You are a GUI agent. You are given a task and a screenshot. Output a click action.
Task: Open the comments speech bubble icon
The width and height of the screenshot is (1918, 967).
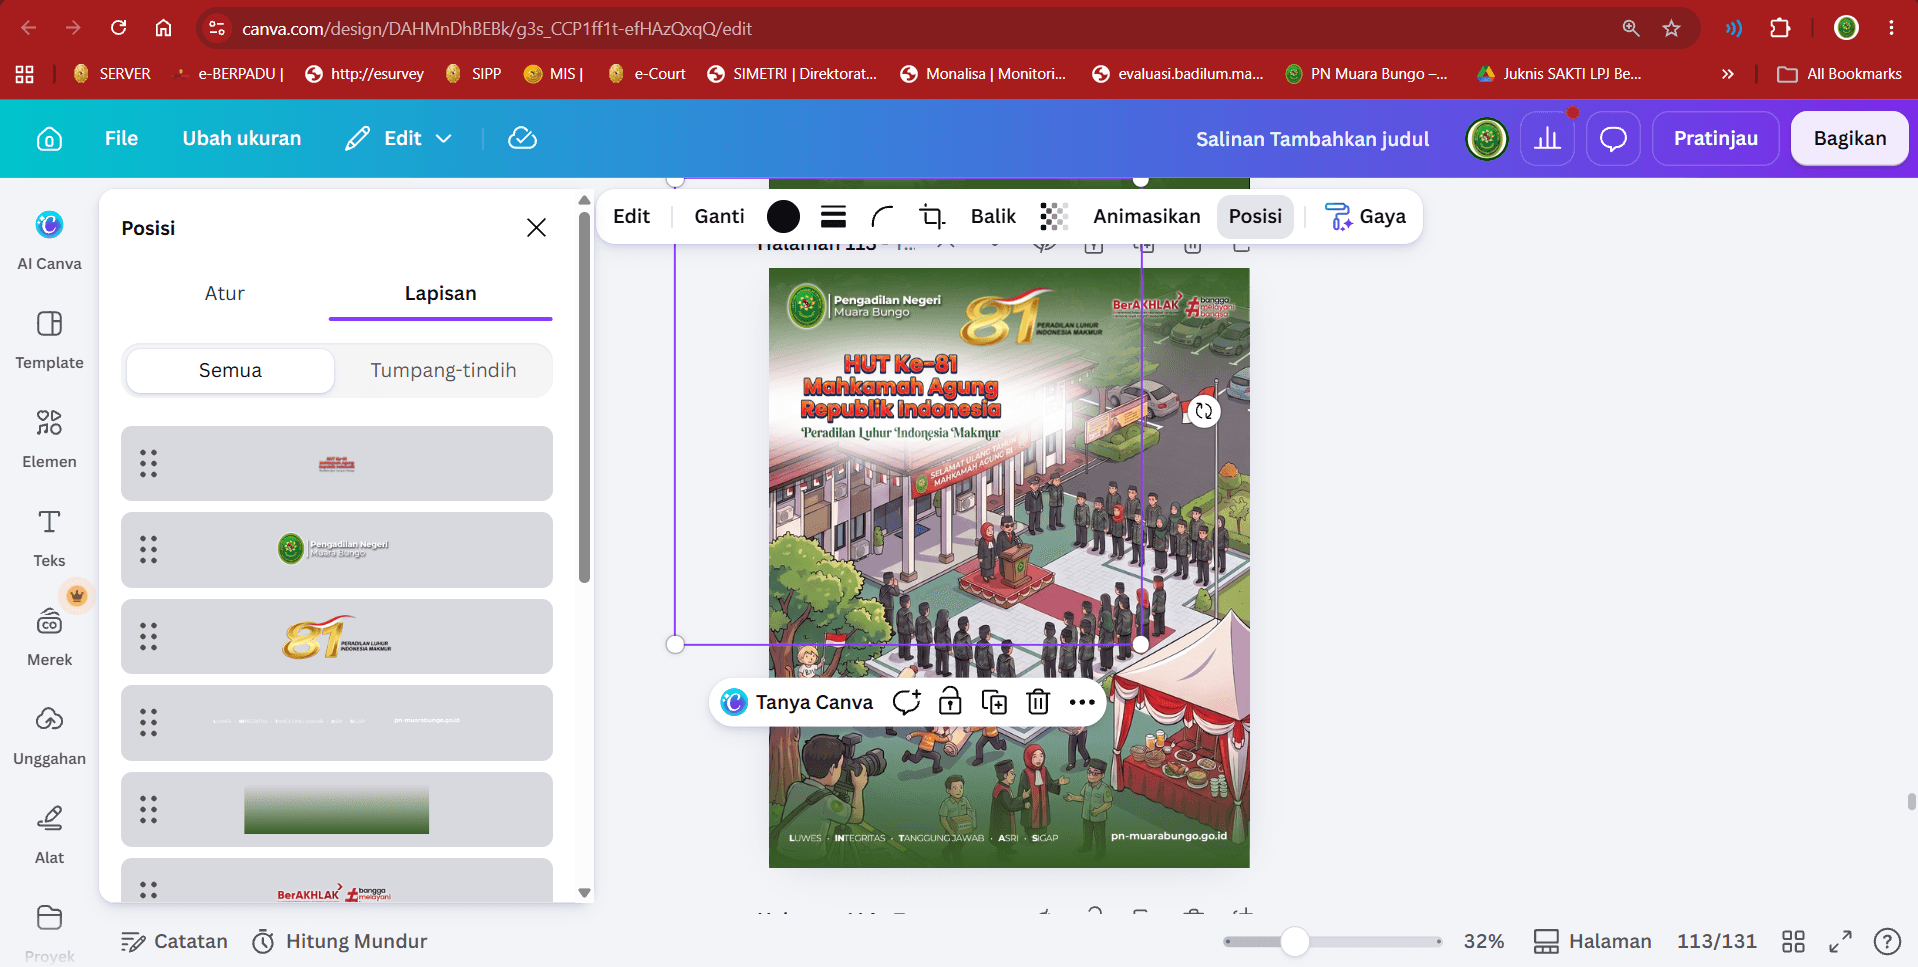(x=1613, y=138)
